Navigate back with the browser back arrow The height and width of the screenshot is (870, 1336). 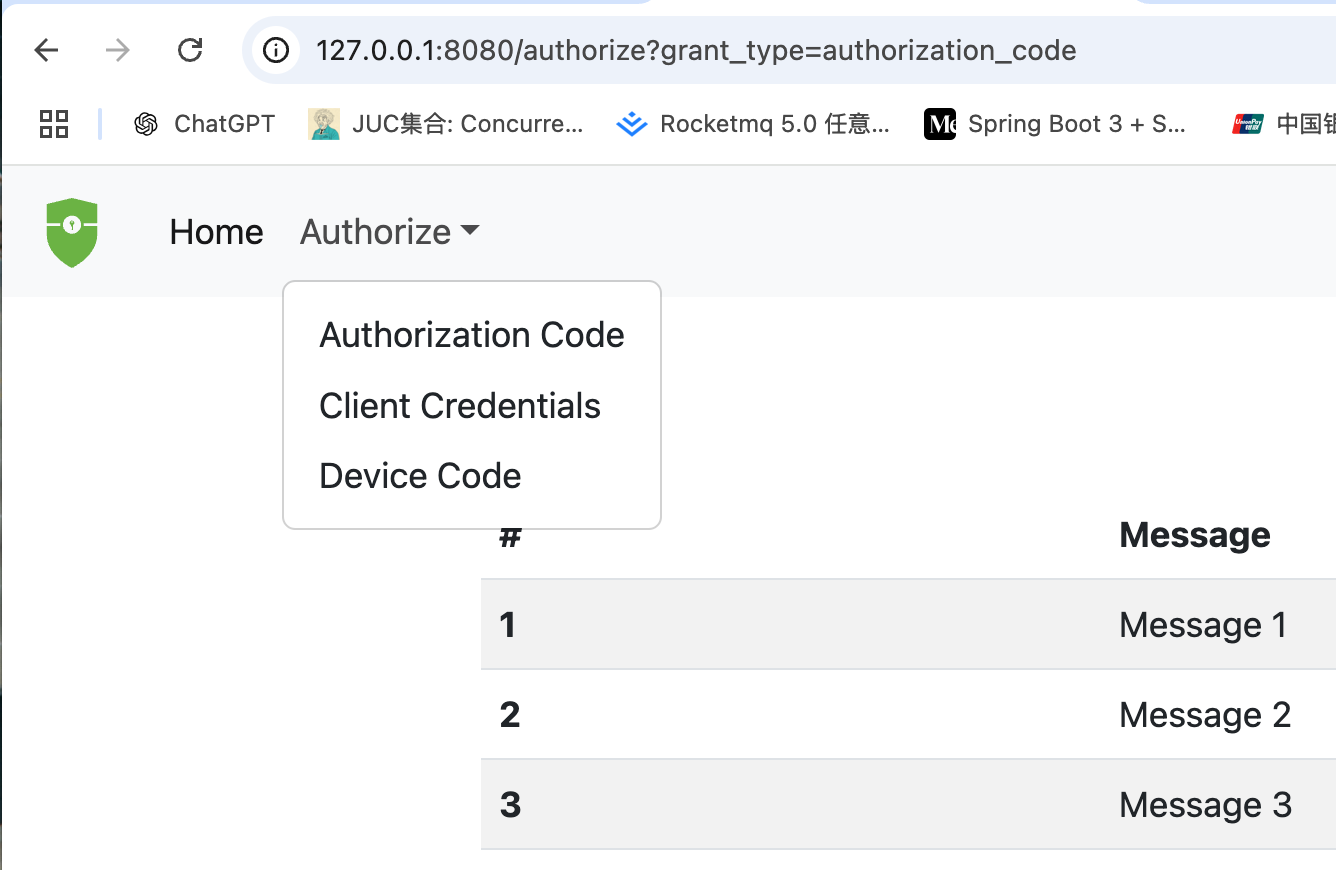pyautogui.click(x=46, y=50)
